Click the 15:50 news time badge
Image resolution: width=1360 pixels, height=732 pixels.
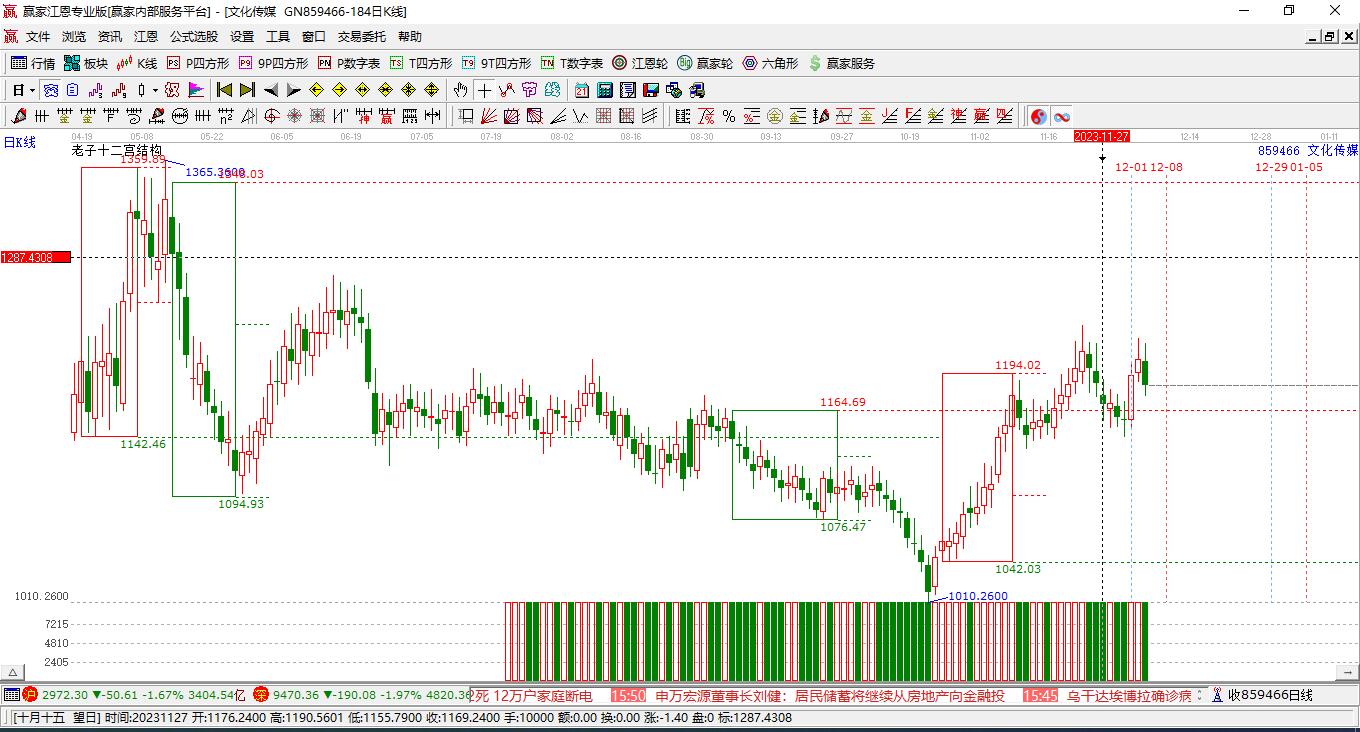click(x=628, y=695)
